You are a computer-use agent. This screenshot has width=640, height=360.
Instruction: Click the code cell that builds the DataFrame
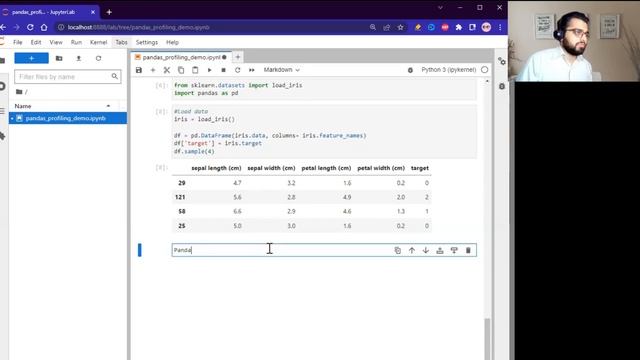(x=324, y=131)
